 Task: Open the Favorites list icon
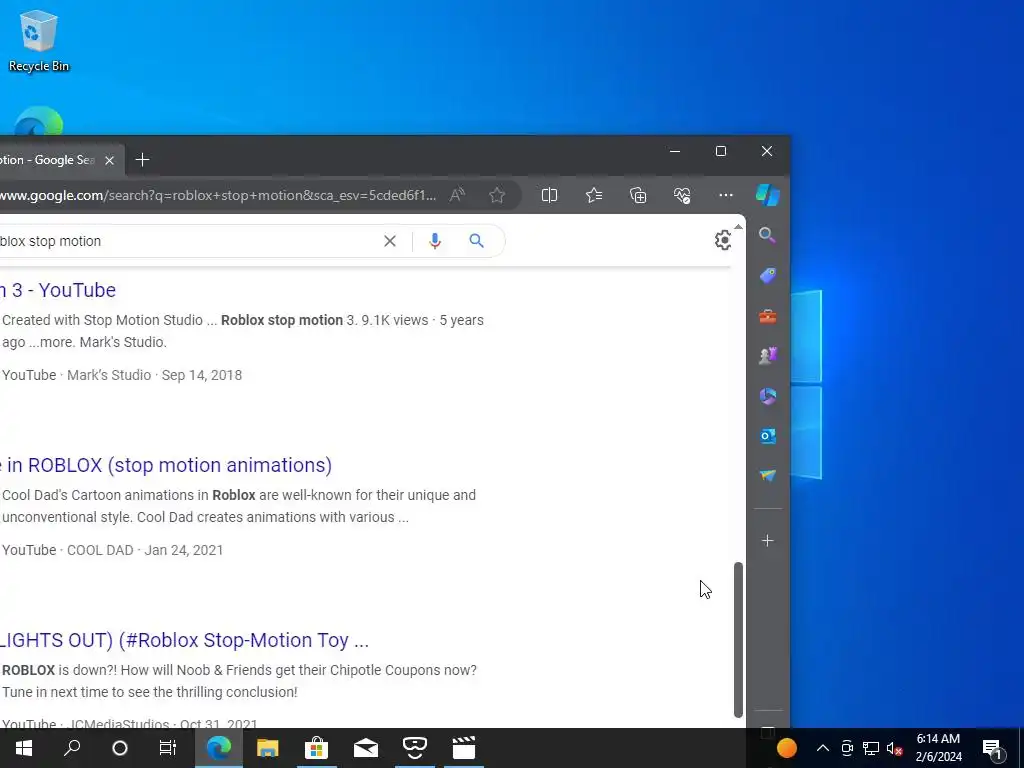click(594, 195)
